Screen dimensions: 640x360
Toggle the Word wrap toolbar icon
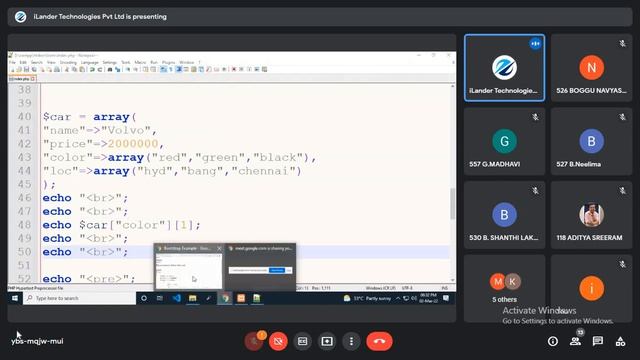click(163, 69)
